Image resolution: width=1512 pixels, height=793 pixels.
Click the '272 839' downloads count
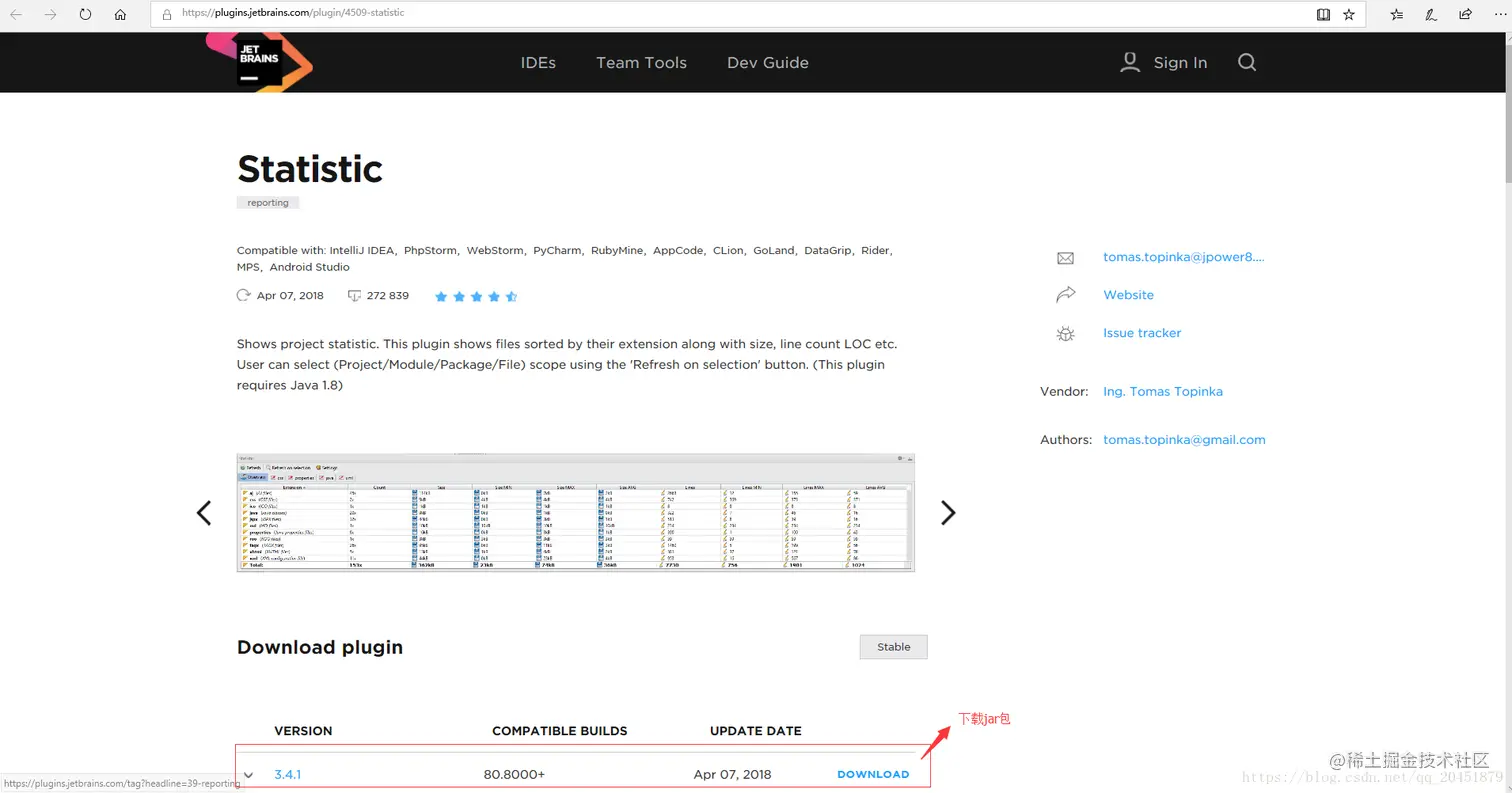tap(388, 296)
